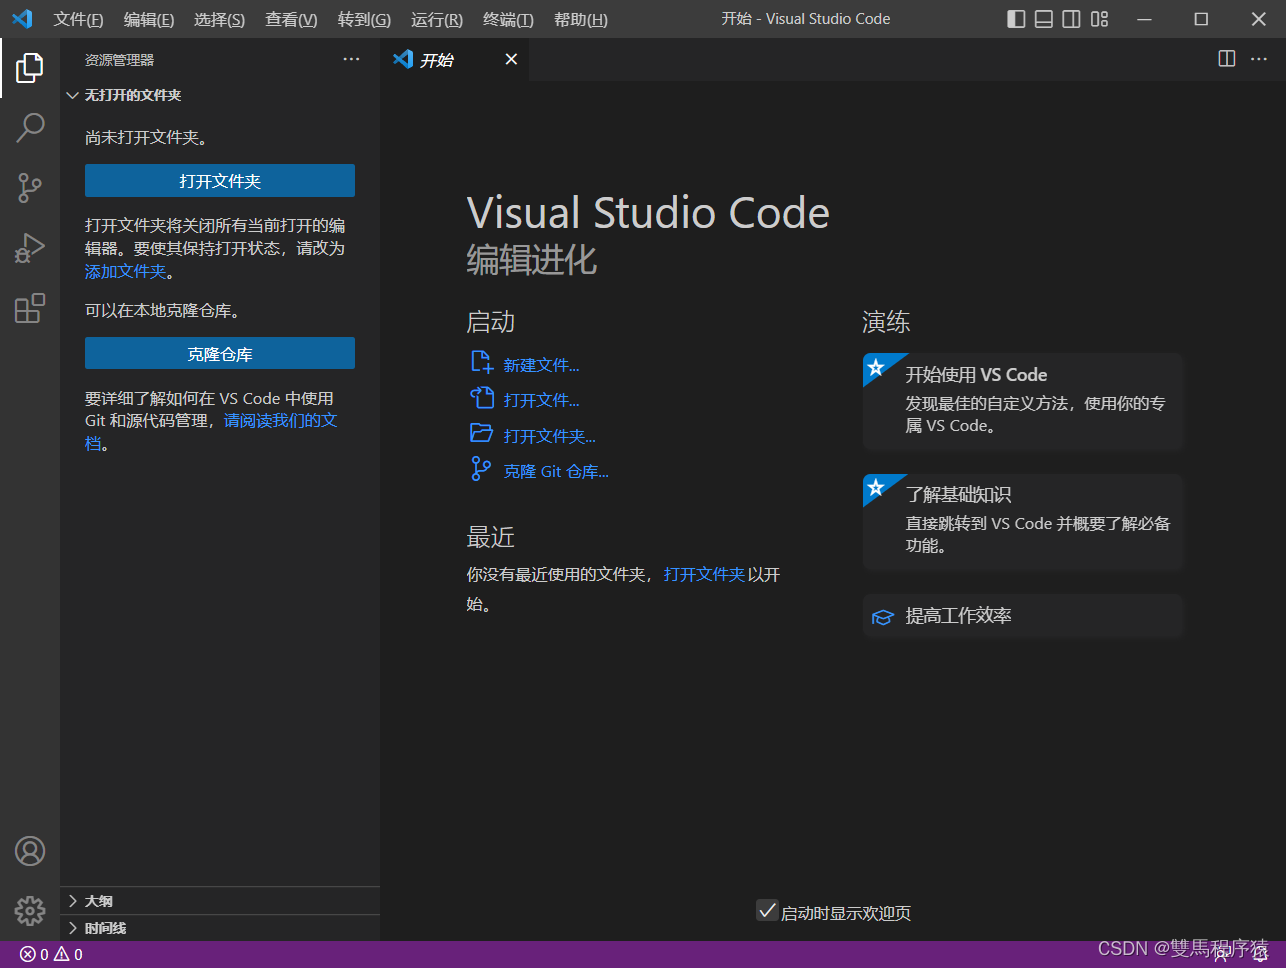Screen dimensions: 1286x968
Task: Open the 文件(F) menu
Action: (78, 19)
